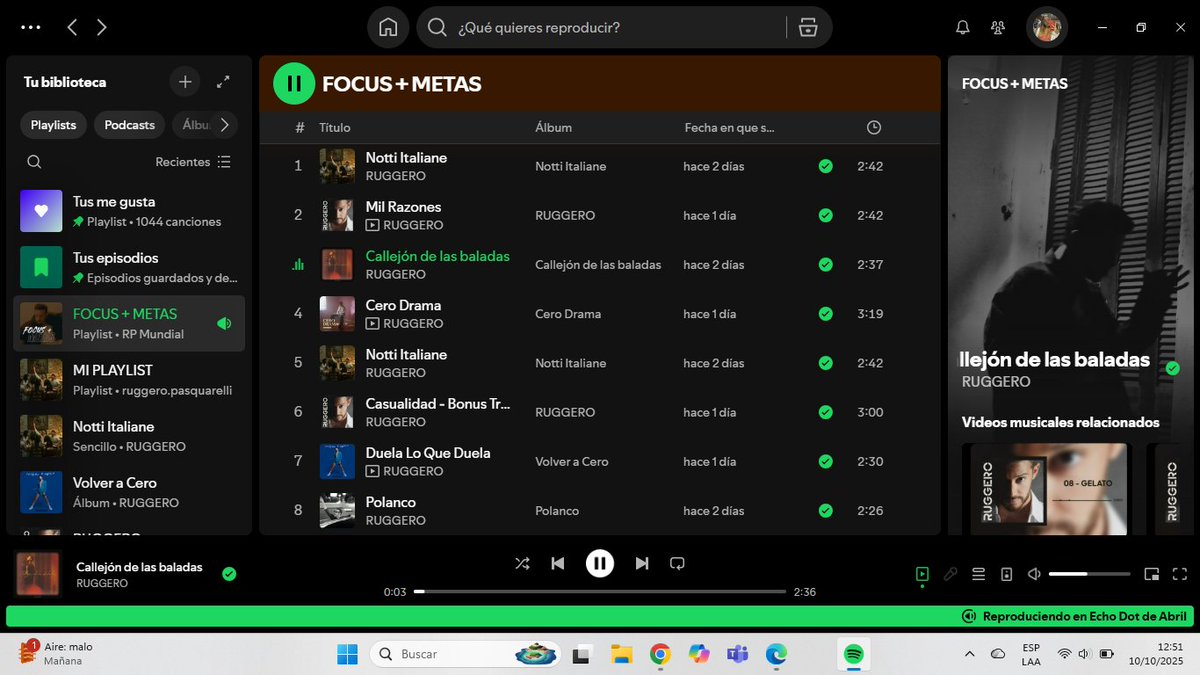Toggle the repeat mode
Viewport: 1200px width, 675px height.
[x=677, y=563]
